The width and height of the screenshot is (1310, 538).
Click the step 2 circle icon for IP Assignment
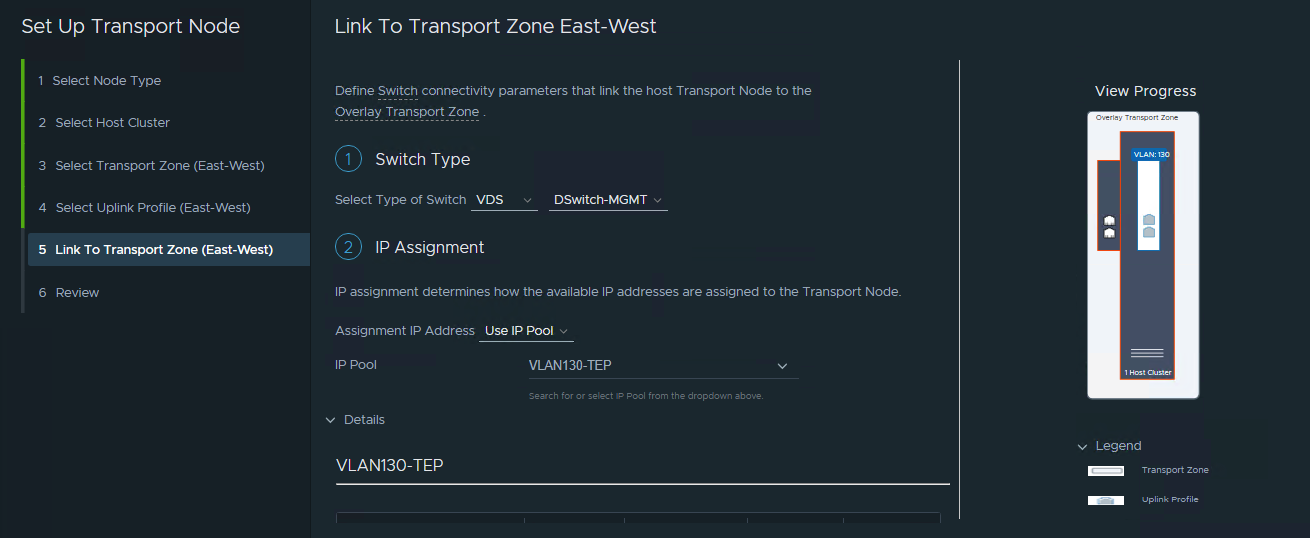point(348,247)
